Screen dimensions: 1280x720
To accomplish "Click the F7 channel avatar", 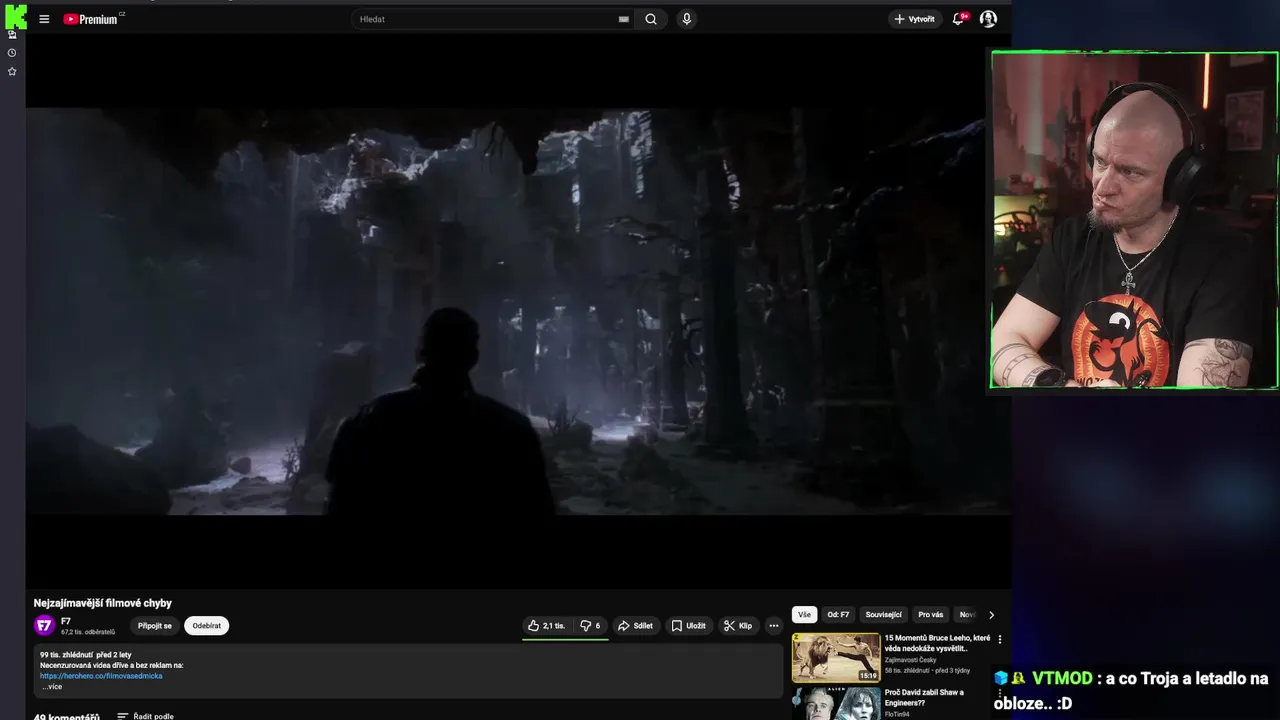I will [44, 626].
